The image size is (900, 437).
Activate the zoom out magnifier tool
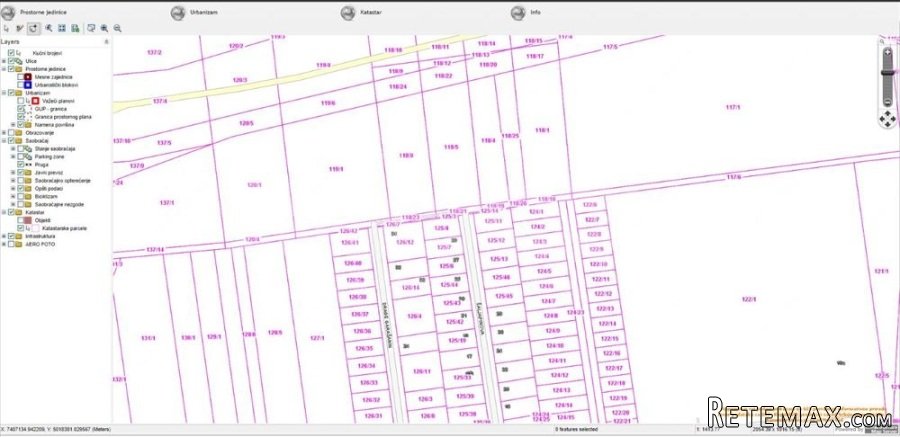[118, 28]
